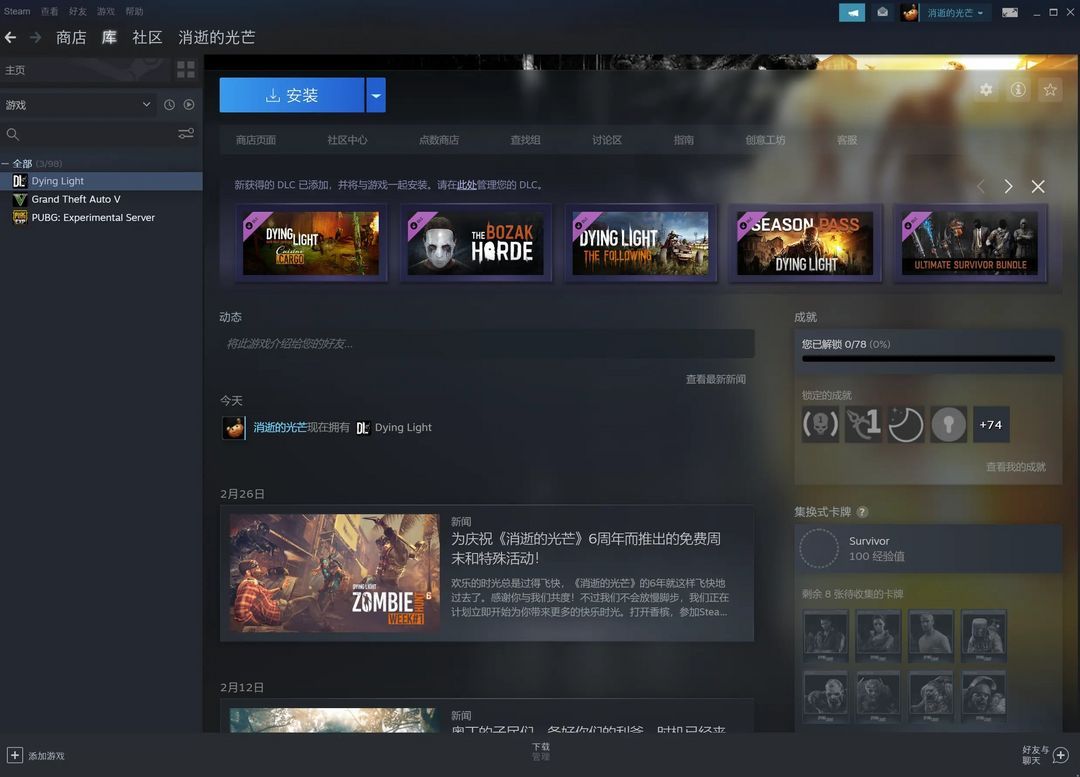Open the Bozak Horde DLC thumbnail
Image resolution: width=1080 pixels, height=777 pixels.
pos(475,243)
